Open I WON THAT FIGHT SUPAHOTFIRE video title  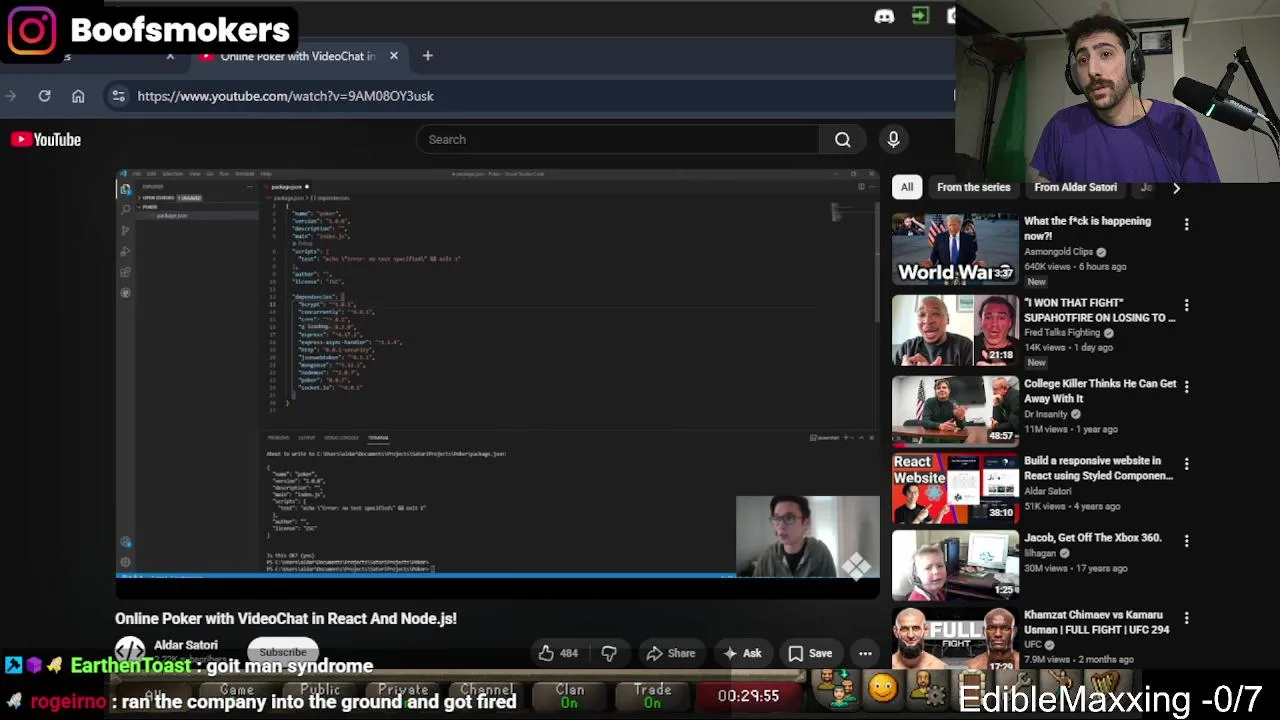point(1099,310)
